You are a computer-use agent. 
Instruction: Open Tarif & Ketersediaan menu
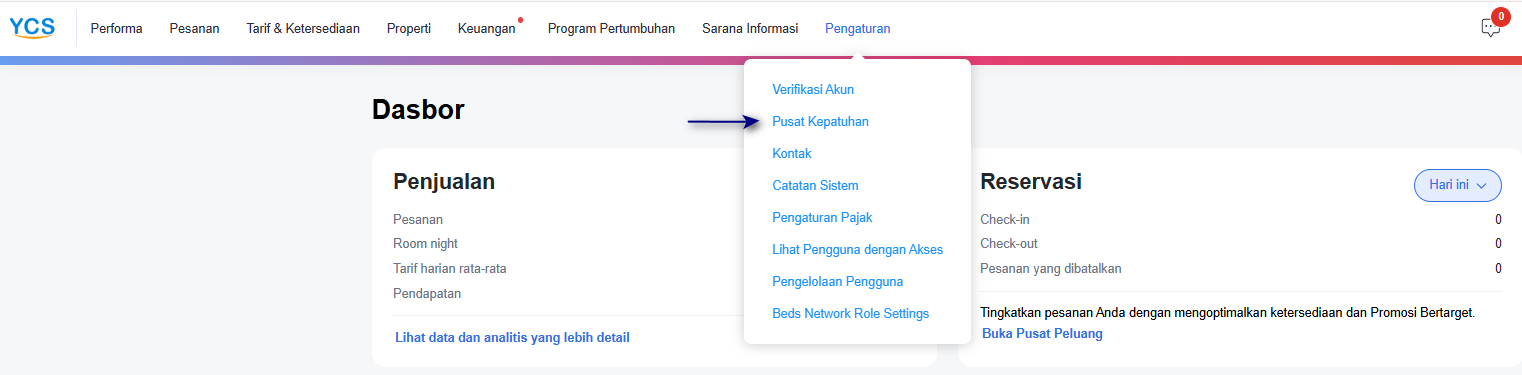303,29
